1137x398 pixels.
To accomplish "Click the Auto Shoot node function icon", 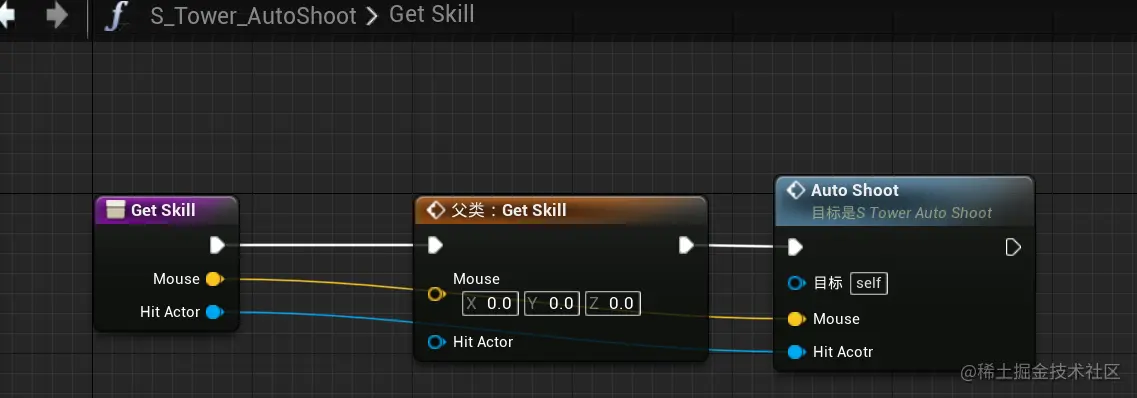I will (x=796, y=190).
